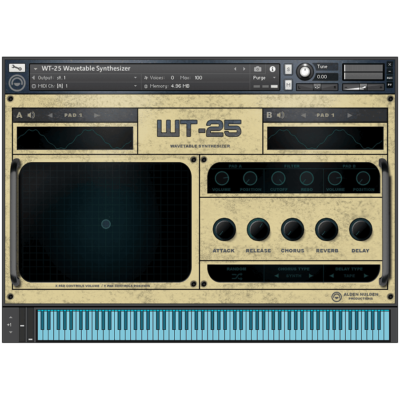This screenshot has height=400, width=400.
Task: Click the Pad B Volume knob
Action: click(x=335, y=178)
